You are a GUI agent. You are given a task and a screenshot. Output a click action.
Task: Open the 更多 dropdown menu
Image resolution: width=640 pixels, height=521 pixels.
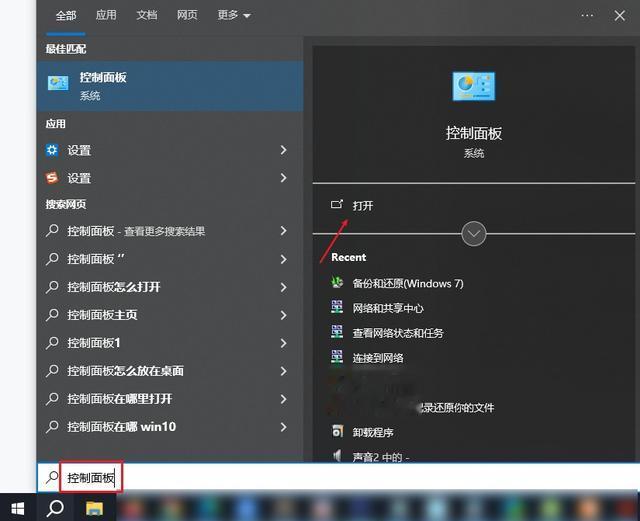point(233,16)
